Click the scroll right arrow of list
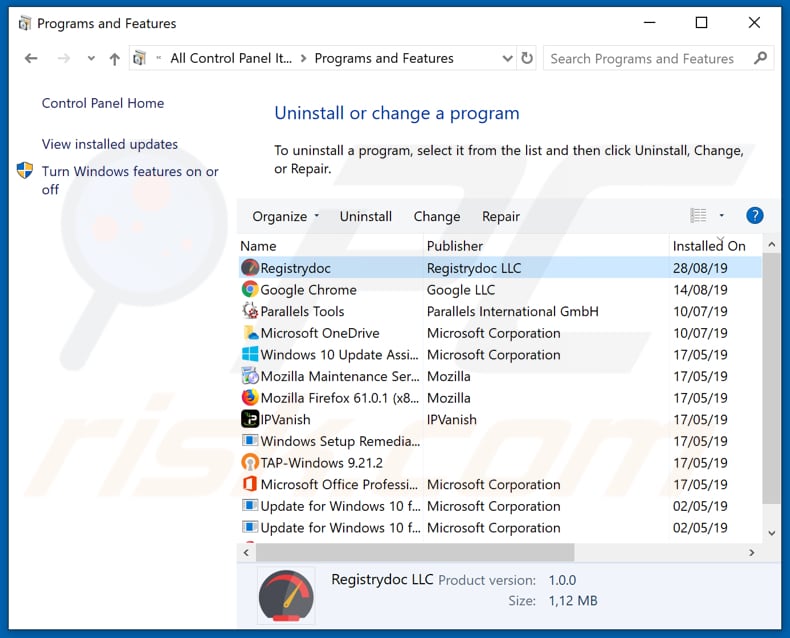This screenshot has height=638, width=790. [x=752, y=552]
